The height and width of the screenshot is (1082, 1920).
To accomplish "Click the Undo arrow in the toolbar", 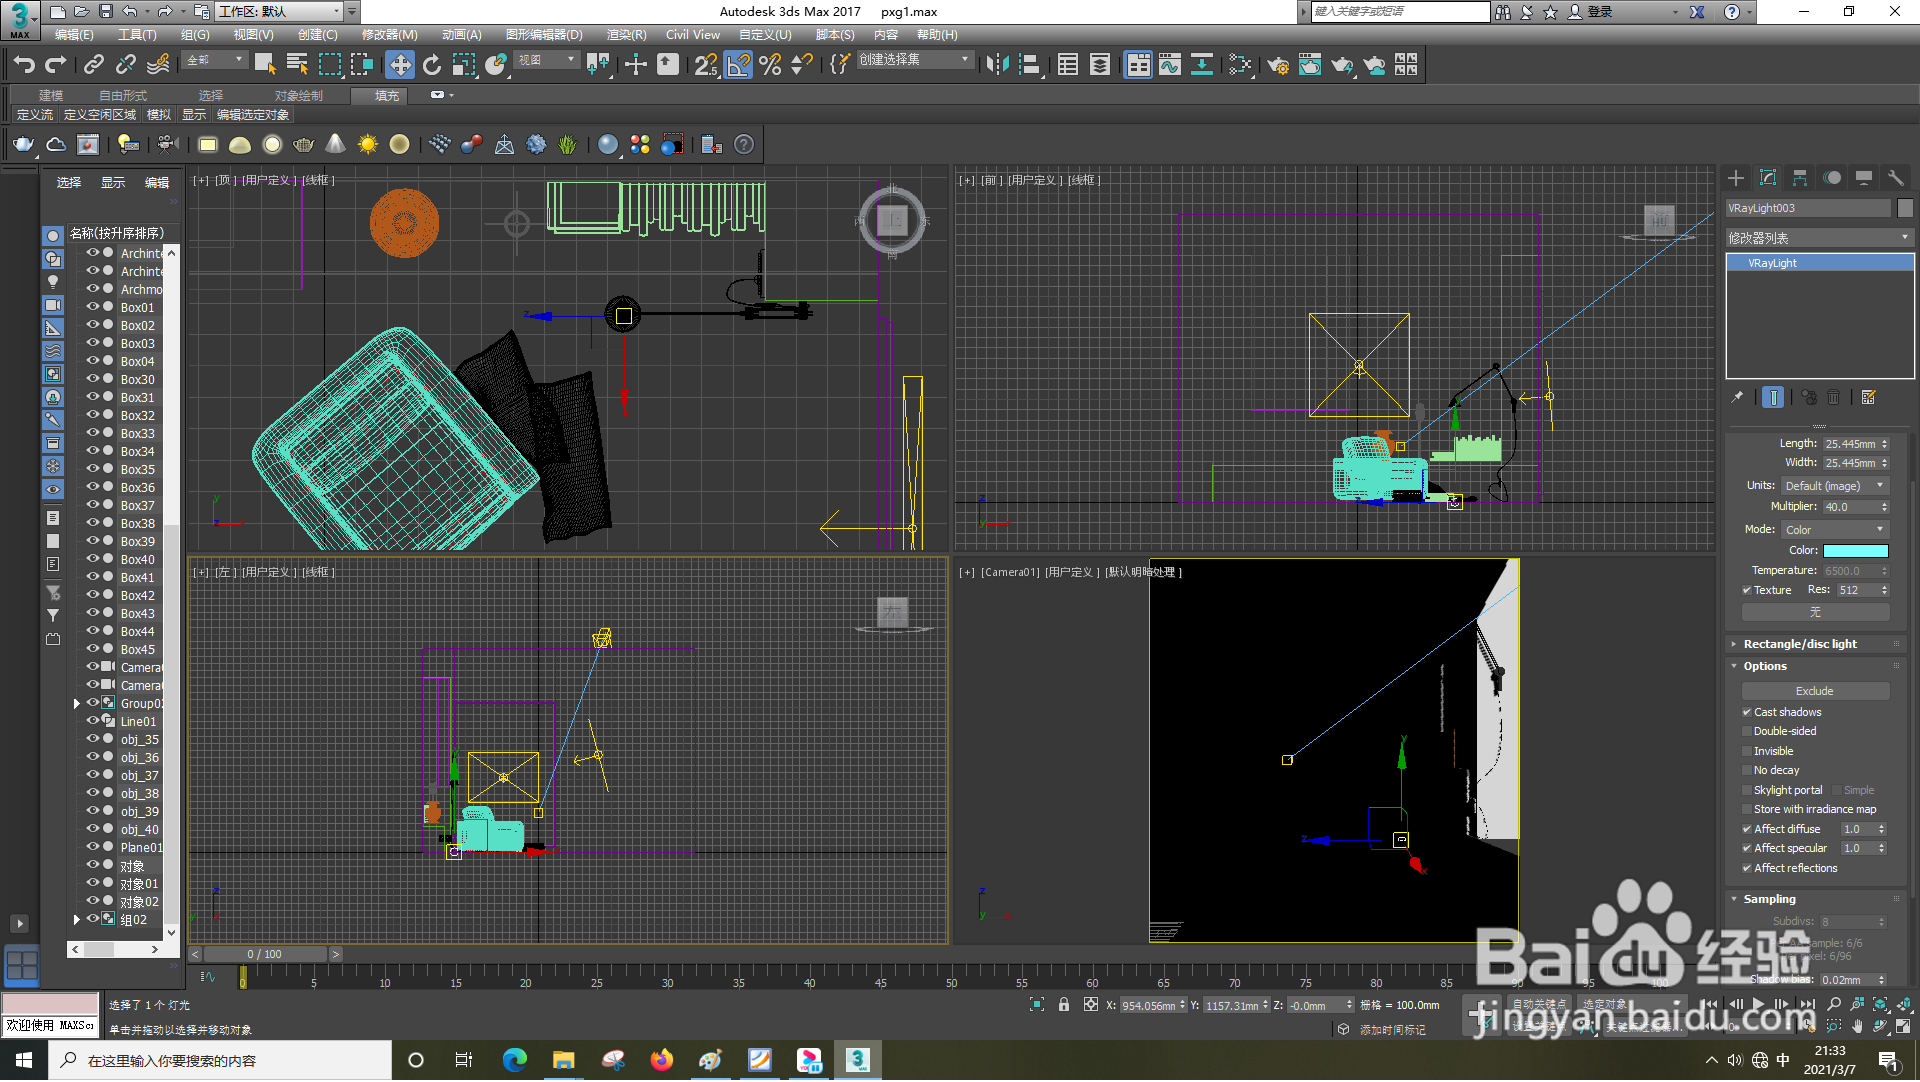I will (x=24, y=65).
